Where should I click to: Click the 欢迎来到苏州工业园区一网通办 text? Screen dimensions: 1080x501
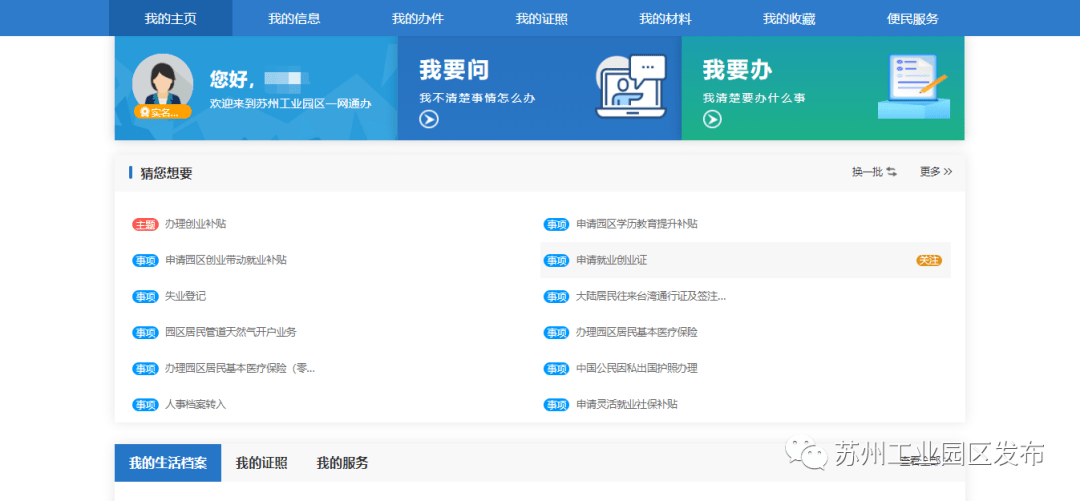coord(291,104)
